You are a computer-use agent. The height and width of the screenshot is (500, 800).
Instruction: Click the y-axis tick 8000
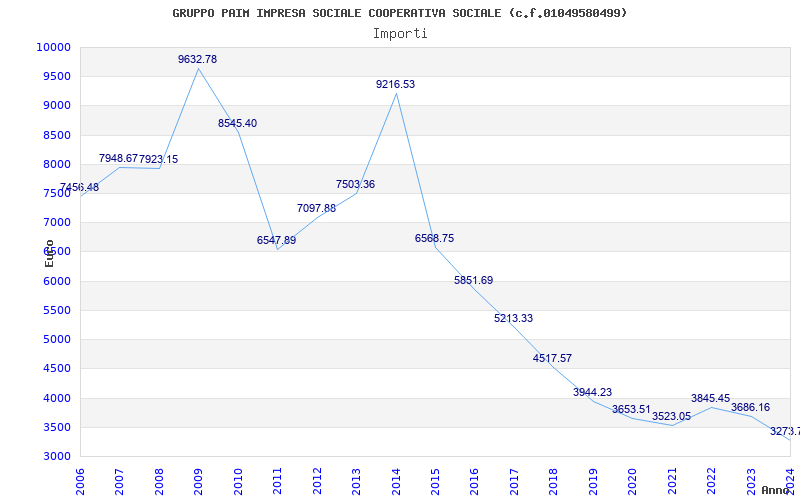pyautogui.click(x=56, y=164)
